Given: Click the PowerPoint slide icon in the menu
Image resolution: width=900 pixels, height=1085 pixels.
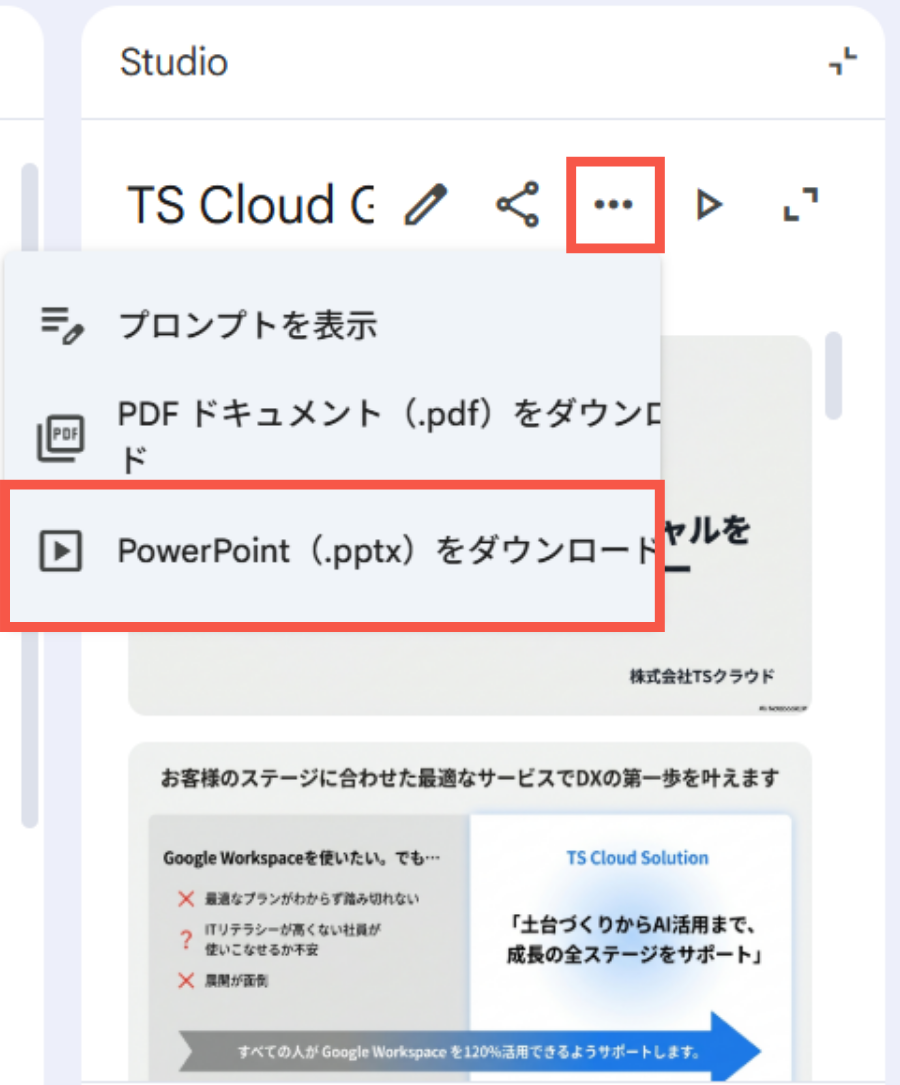Looking at the screenshot, I should pos(60,551).
